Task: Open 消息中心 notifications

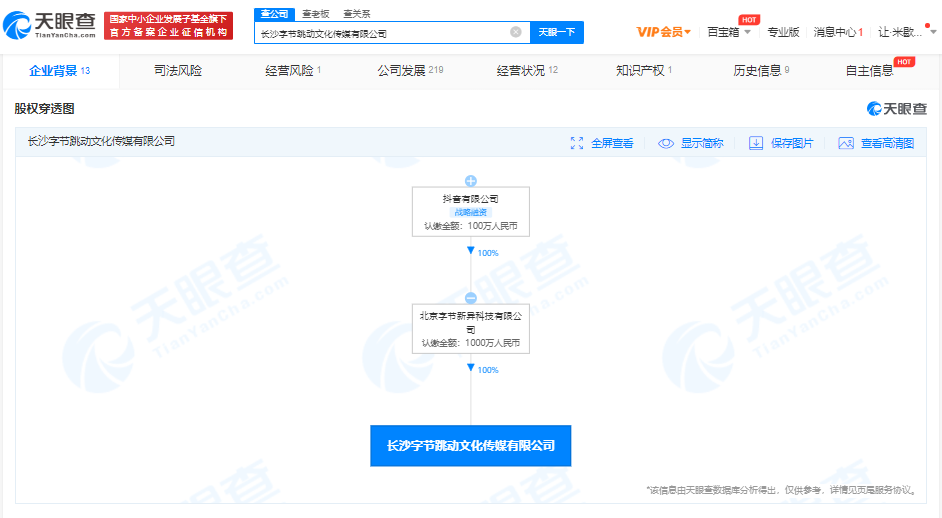Action: coord(838,32)
